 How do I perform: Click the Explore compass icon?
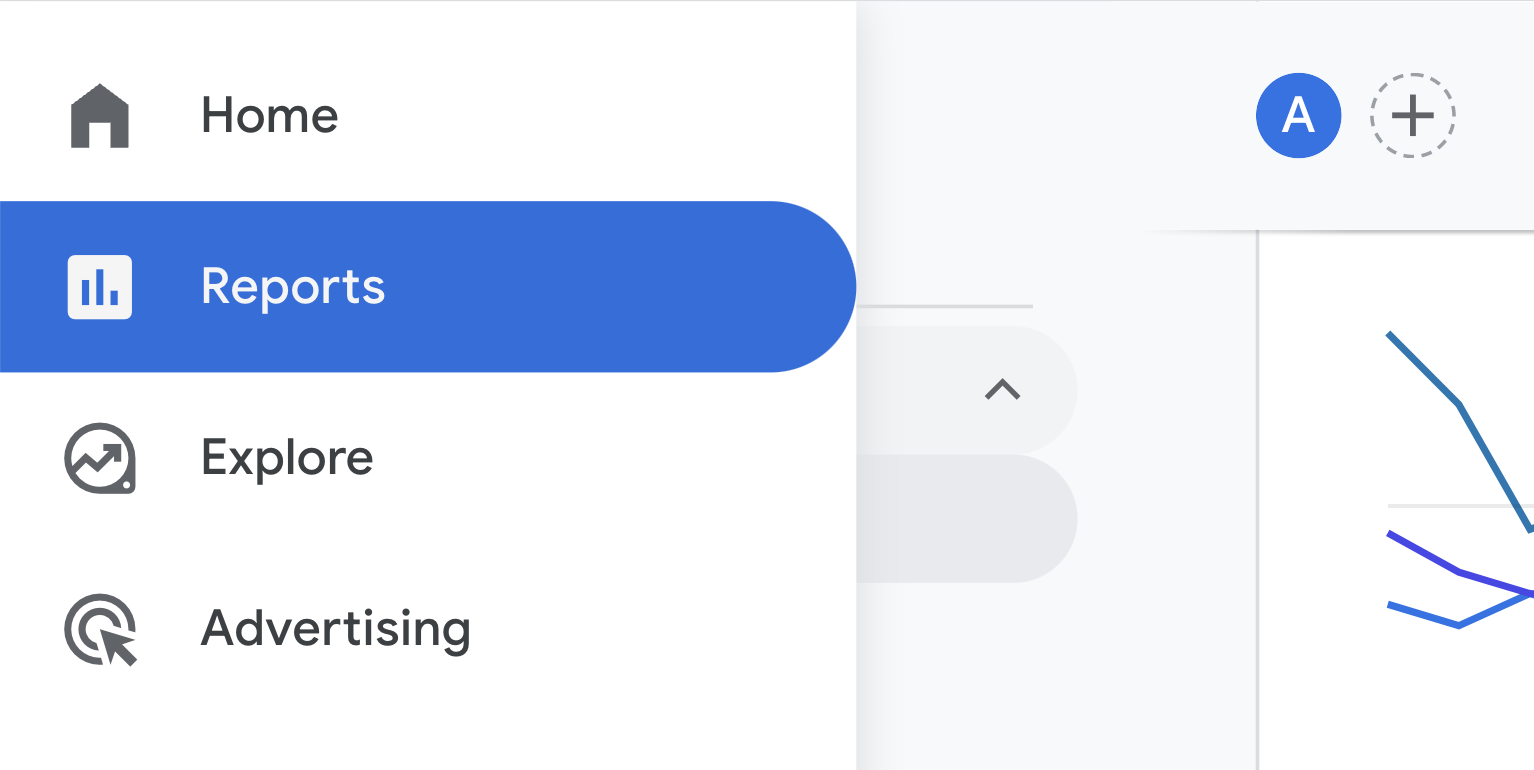[x=100, y=458]
